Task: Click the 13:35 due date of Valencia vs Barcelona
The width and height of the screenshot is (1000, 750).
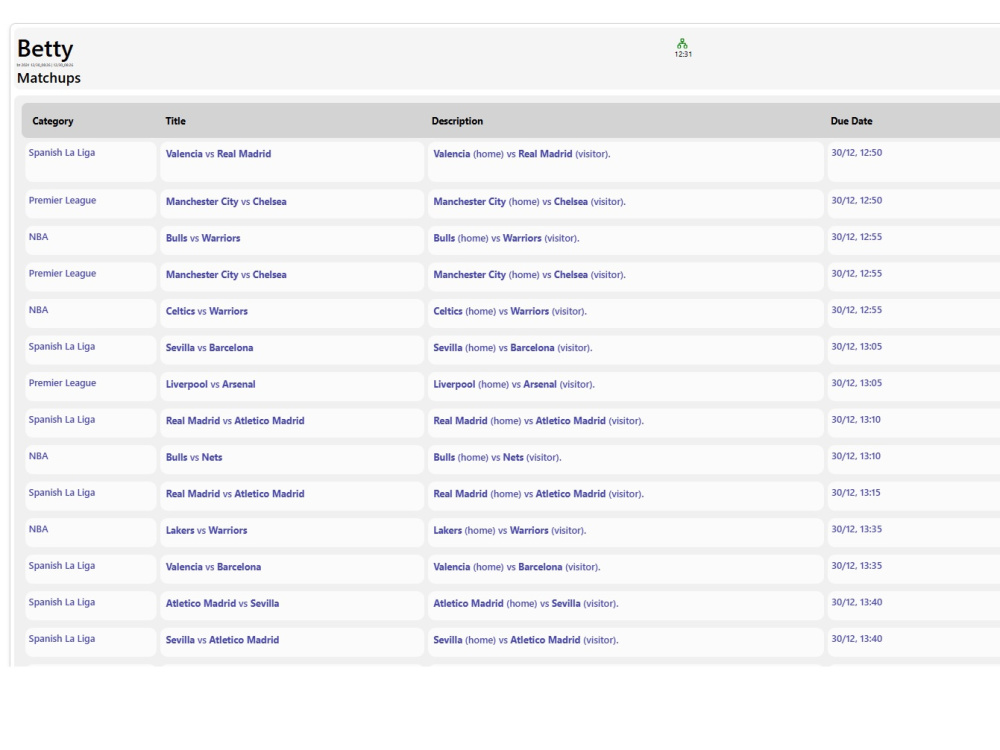Action: pyautogui.click(x=857, y=566)
